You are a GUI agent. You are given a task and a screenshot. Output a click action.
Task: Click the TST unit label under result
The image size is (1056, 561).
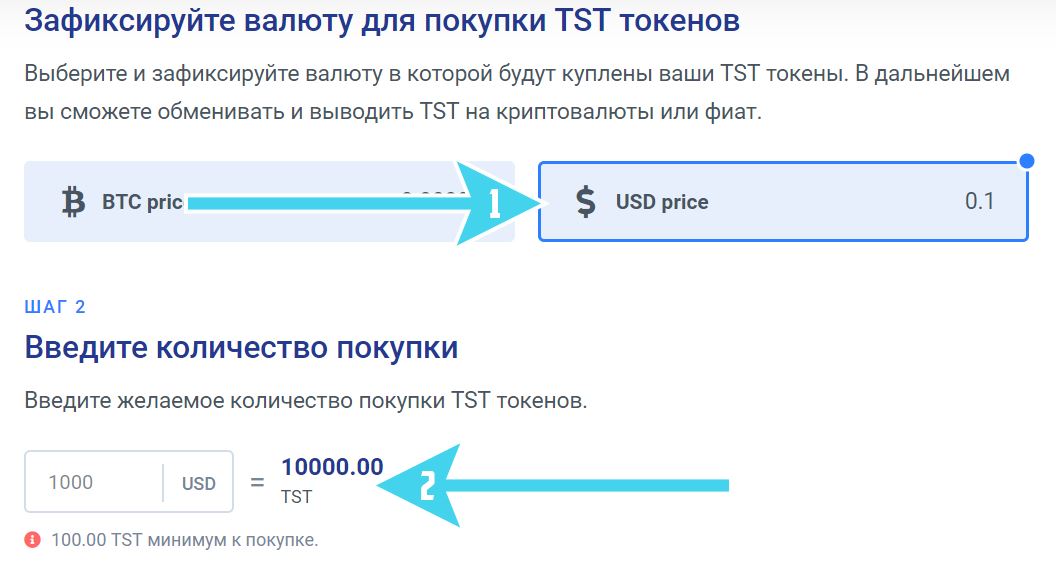296,497
